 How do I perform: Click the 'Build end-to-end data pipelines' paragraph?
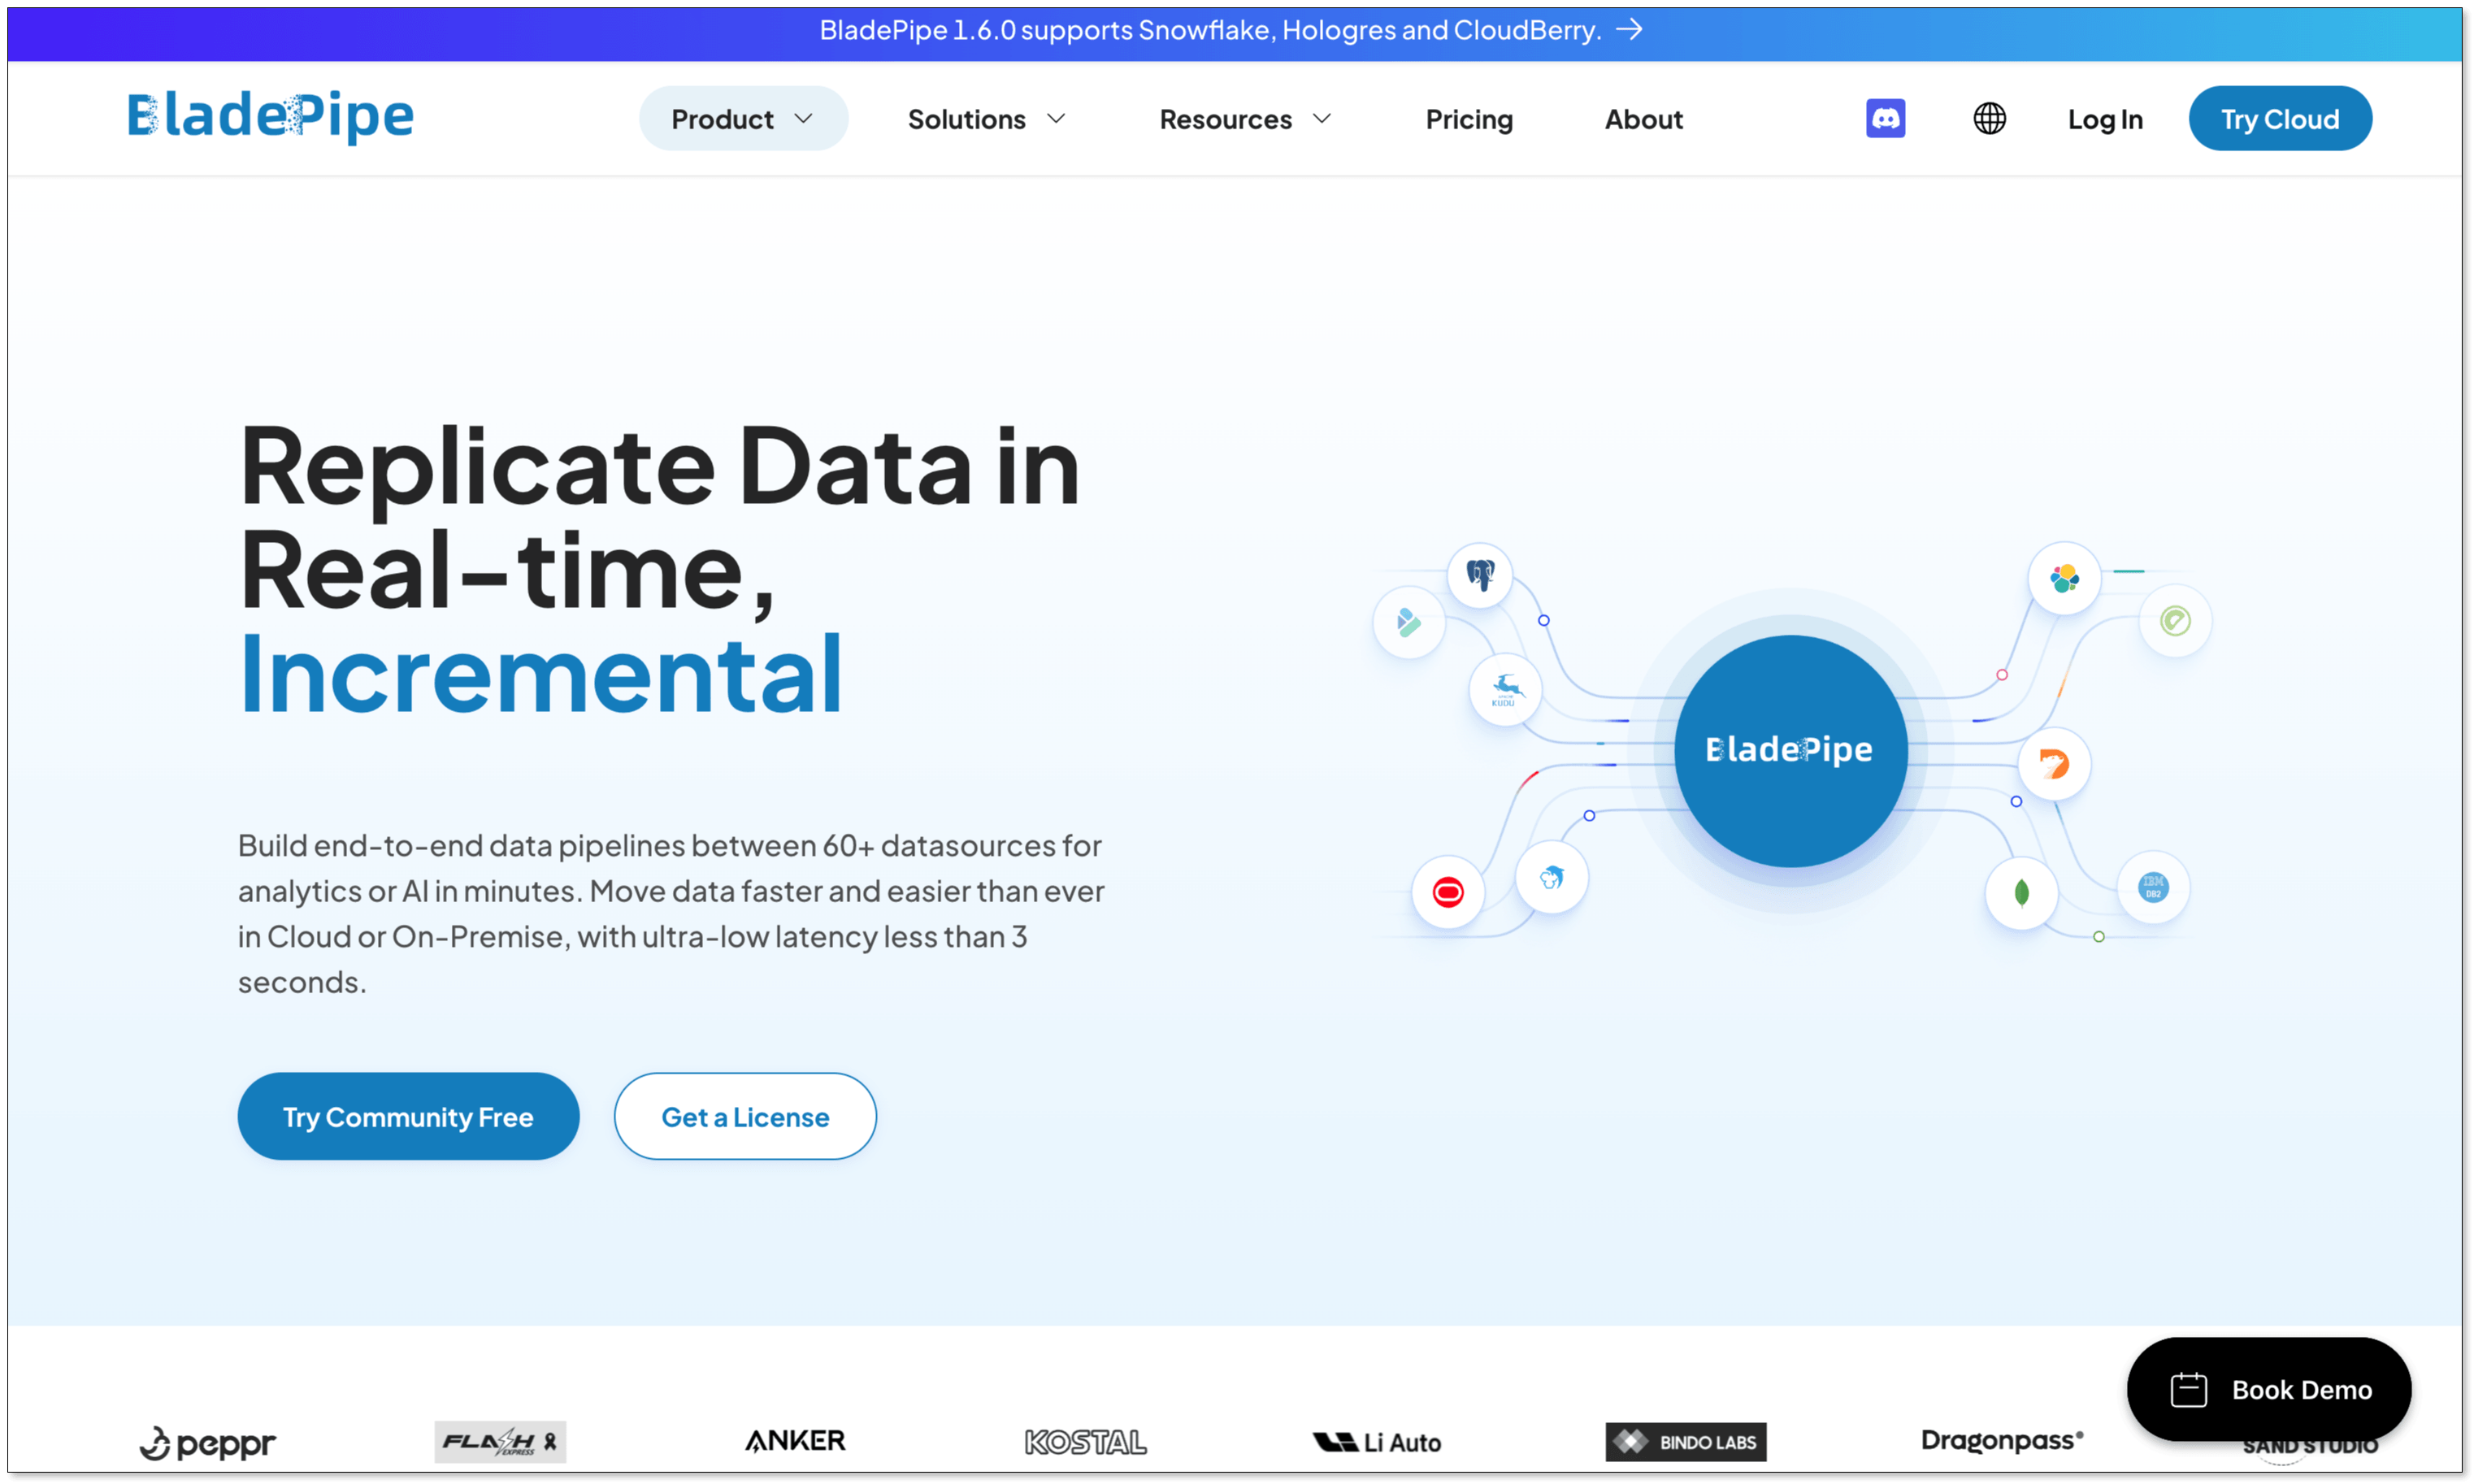click(x=671, y=913)
